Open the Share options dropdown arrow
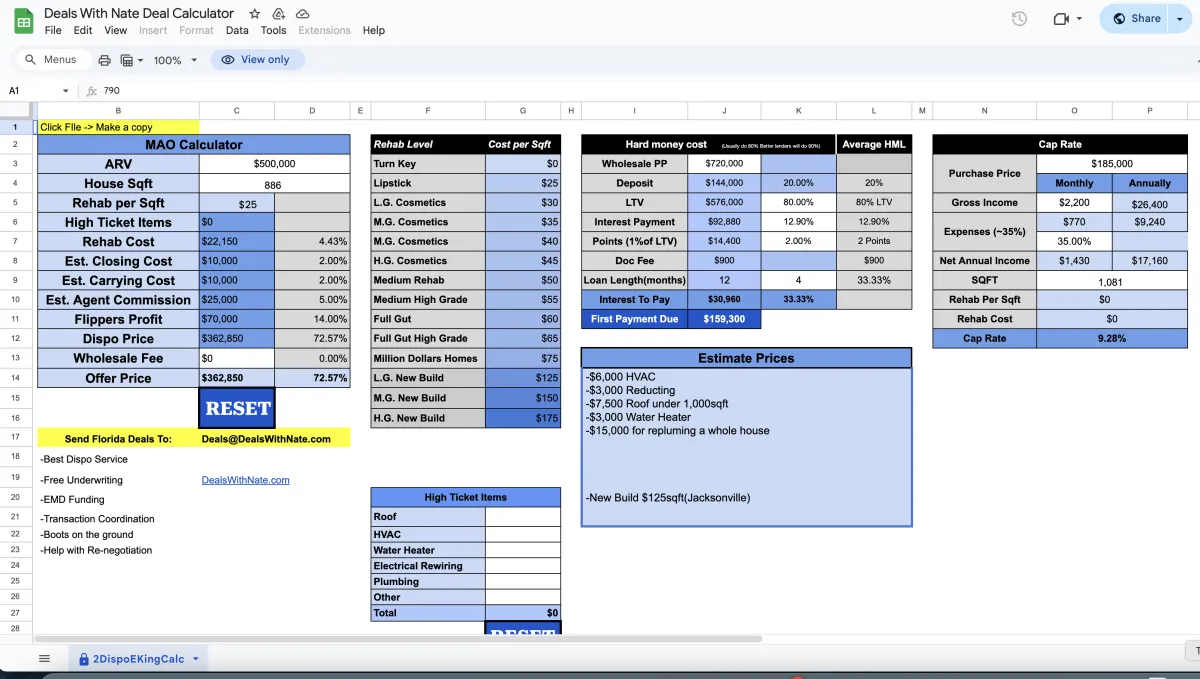 coord(1181,18)
